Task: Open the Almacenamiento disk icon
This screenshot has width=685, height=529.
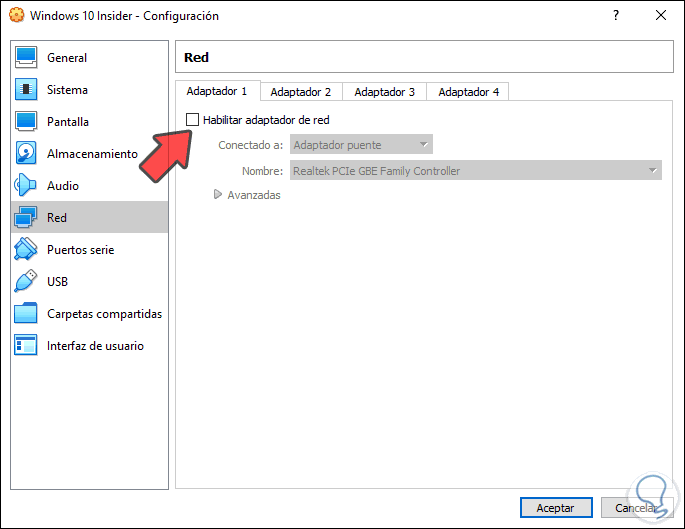Action: pos(27,154)
